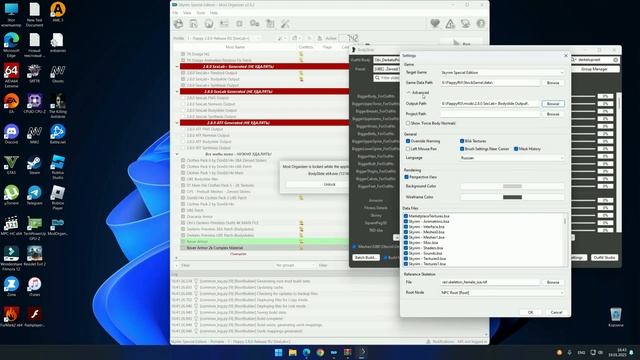Click the create backup icon beside Active counter
This screenshot has width=640, height=360.
[x=320, y=38]
